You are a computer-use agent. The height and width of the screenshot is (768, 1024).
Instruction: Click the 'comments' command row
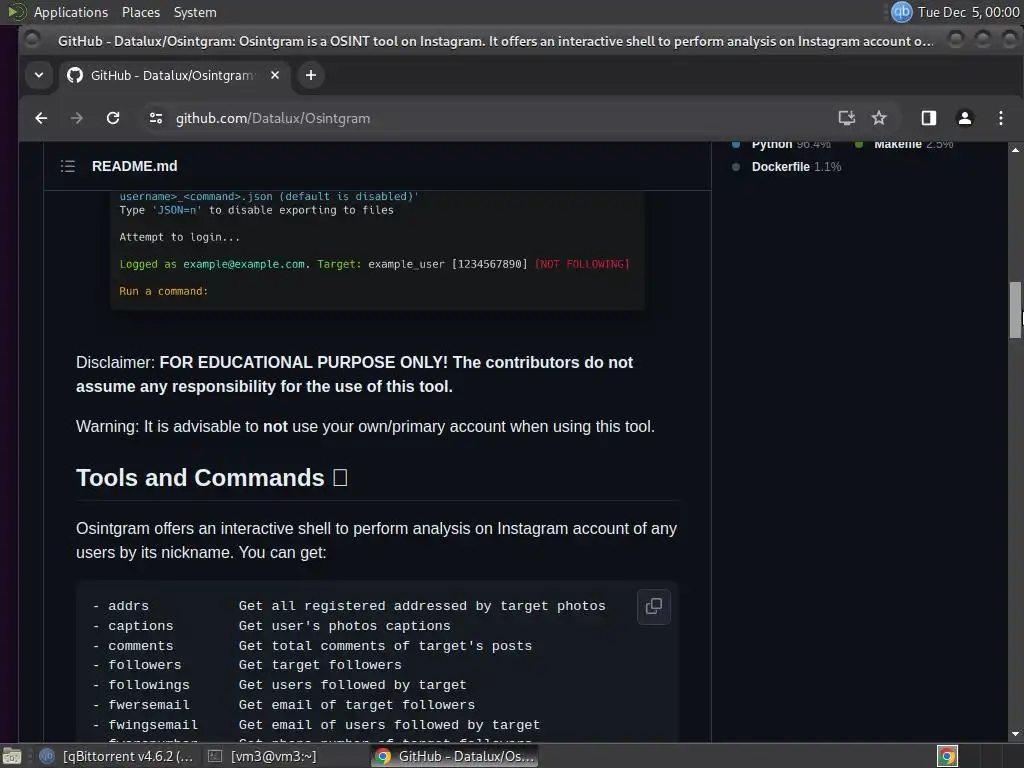pyautogui.click(x=312, y=646)
